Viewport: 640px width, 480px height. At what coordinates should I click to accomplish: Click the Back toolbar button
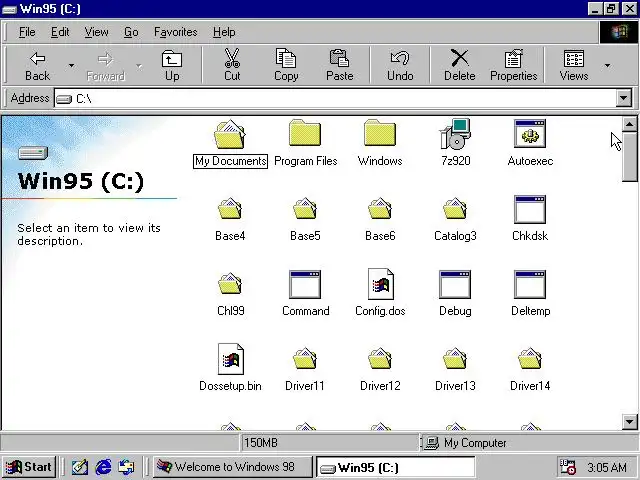click(38, 66)
